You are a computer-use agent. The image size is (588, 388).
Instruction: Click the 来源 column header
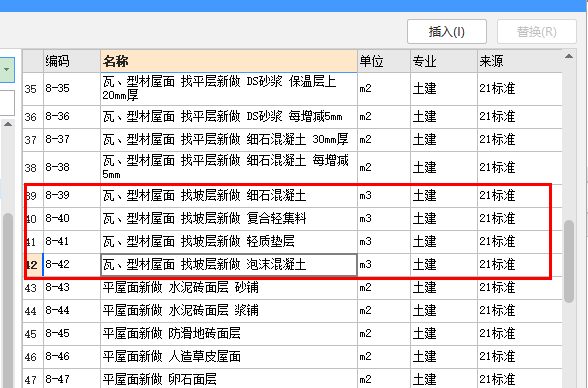(520, 61)
